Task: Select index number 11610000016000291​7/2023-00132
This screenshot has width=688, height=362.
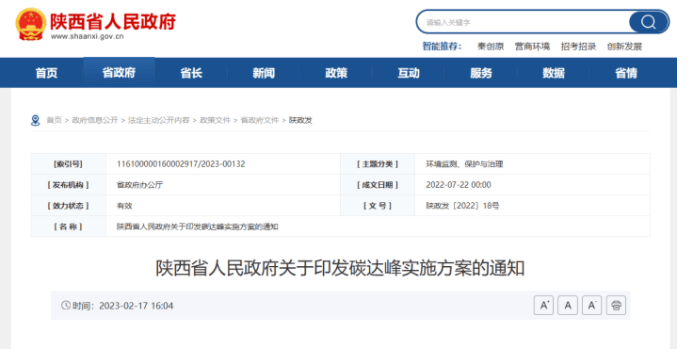Action: click(181, 164)
